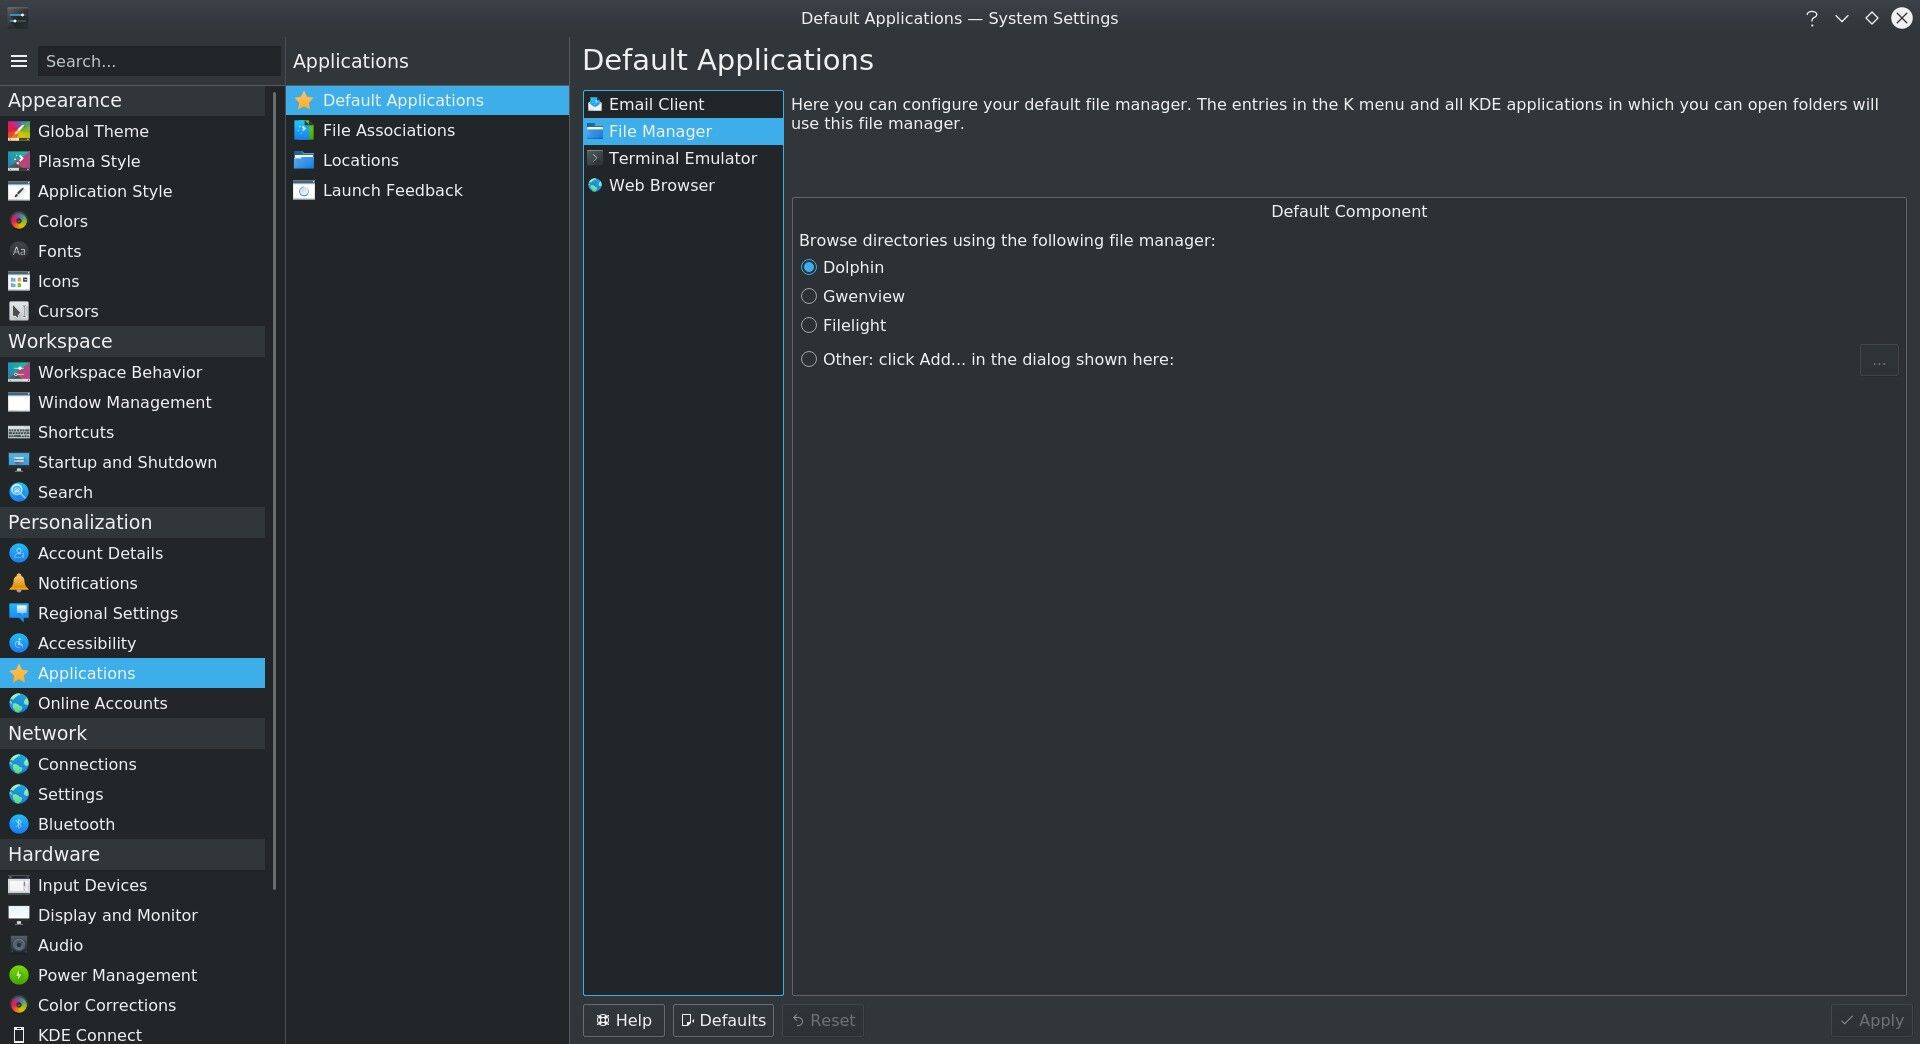
Task: Select the Other file manager option
Action: [809, 359]
